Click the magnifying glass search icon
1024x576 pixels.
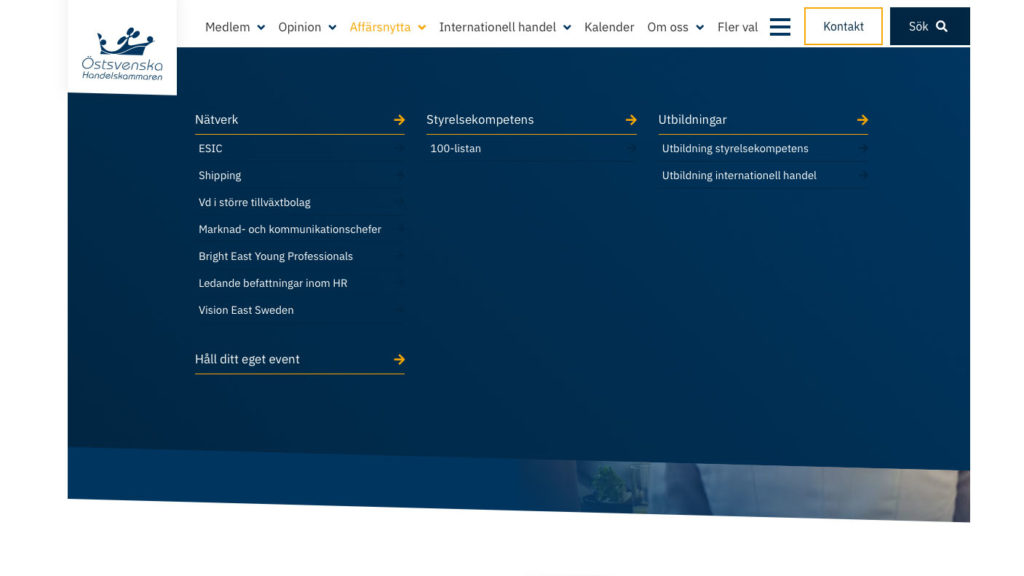(942, 27)
